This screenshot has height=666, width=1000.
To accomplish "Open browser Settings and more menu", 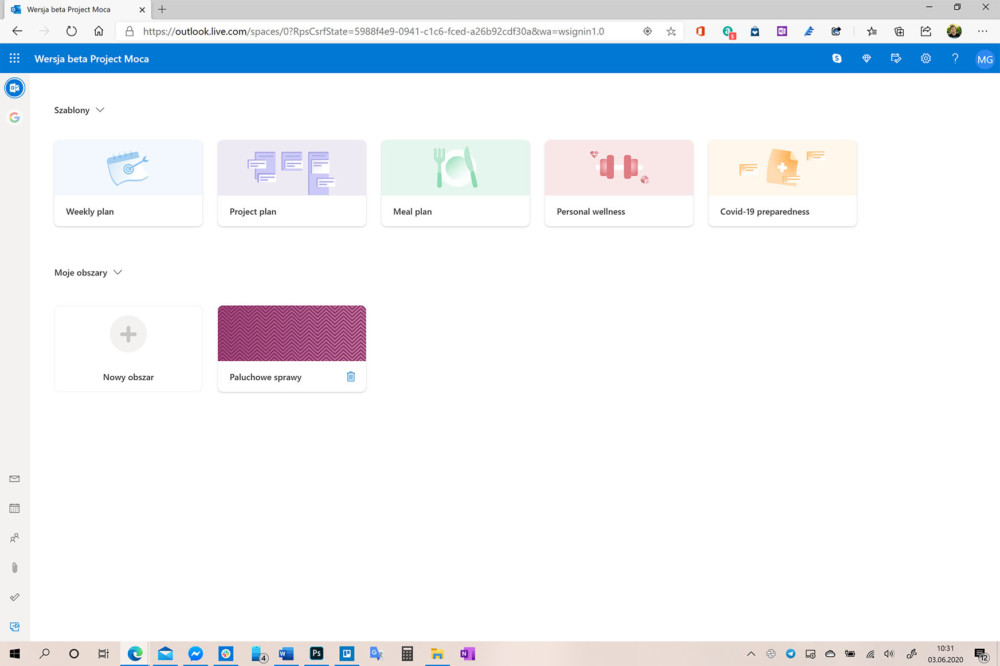I will [x=982, y=31].
